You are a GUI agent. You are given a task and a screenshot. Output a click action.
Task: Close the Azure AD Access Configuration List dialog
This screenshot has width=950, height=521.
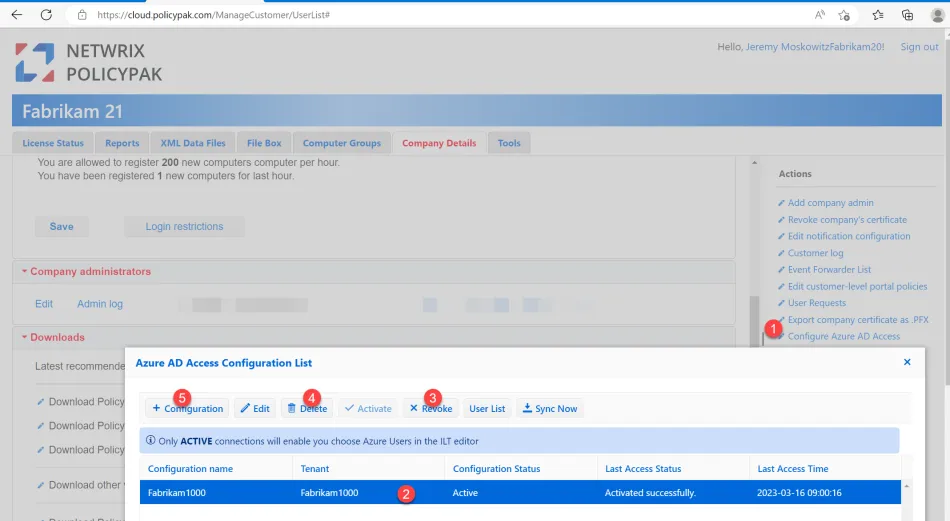[x=907, y=362]
